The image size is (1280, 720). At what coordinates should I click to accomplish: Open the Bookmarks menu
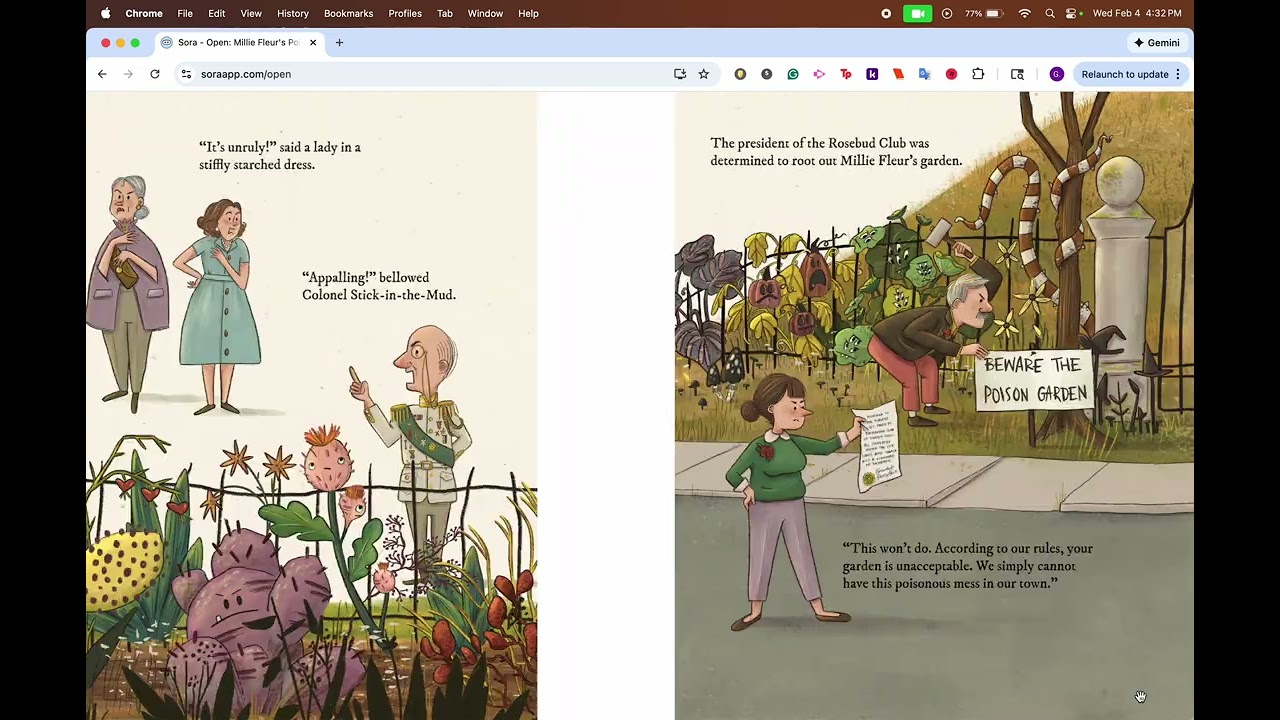pyautogui.click(x=348, y=14)
